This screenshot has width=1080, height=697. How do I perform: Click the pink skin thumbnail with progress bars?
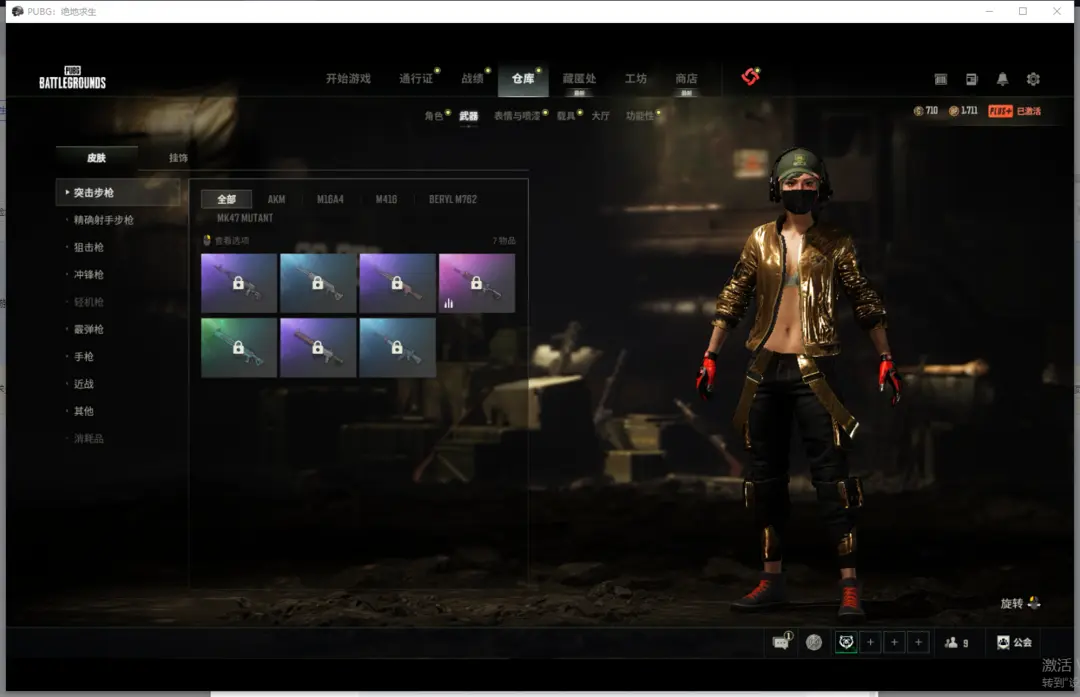point(477,283)
